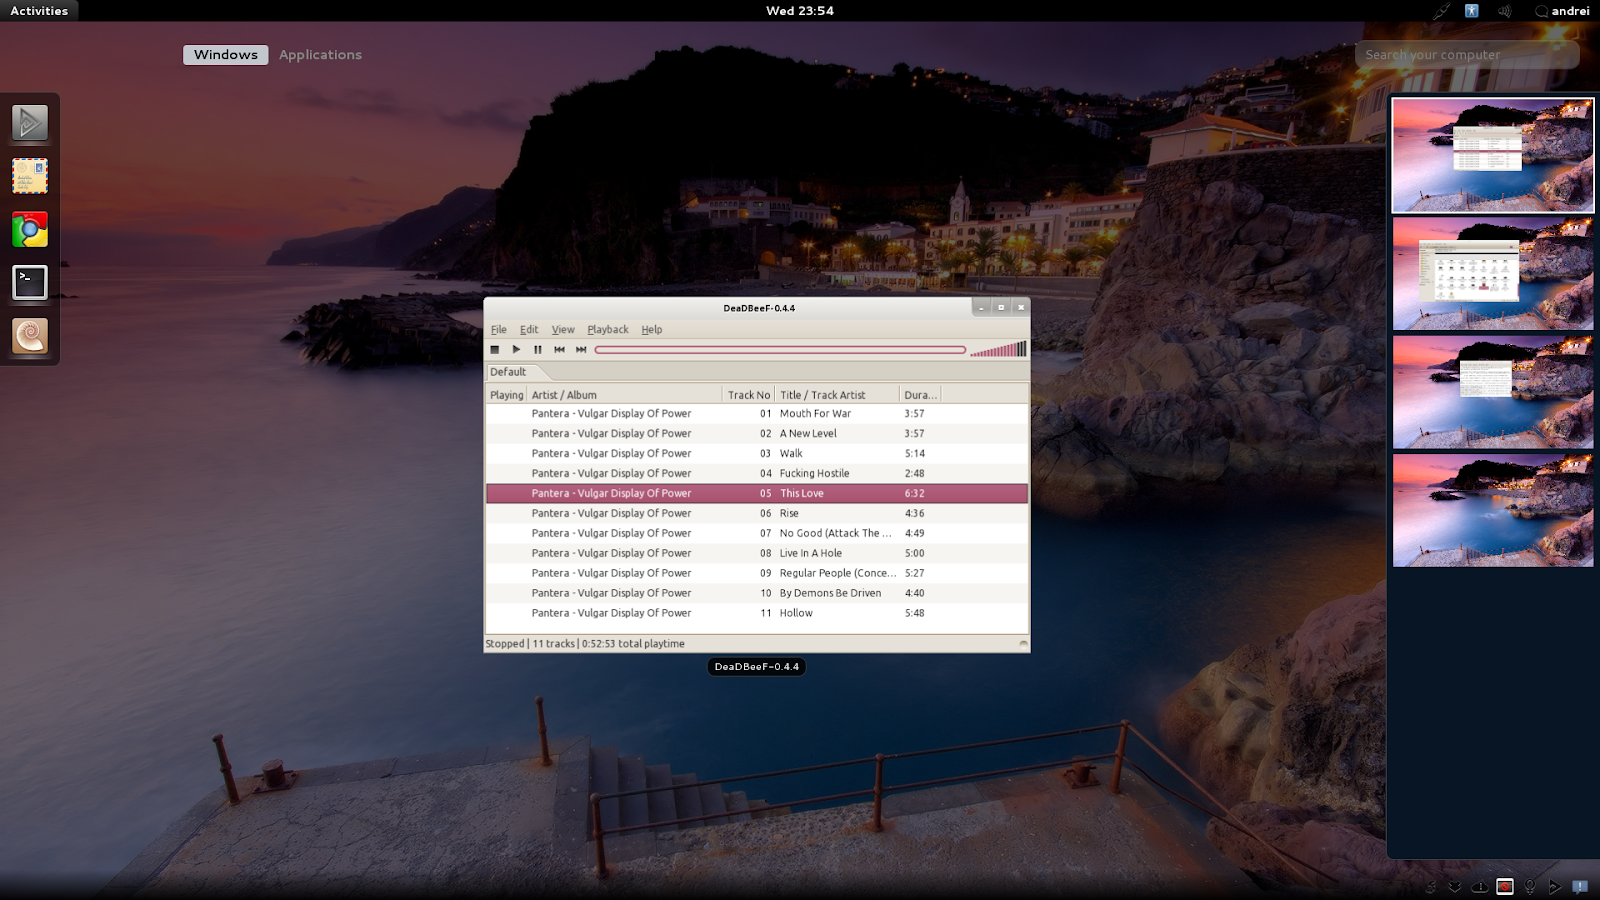Image resolution: width=1600 pixels, height=900 pixels.
Task: Select the highlighted track This Love
Action: (757, 494)
